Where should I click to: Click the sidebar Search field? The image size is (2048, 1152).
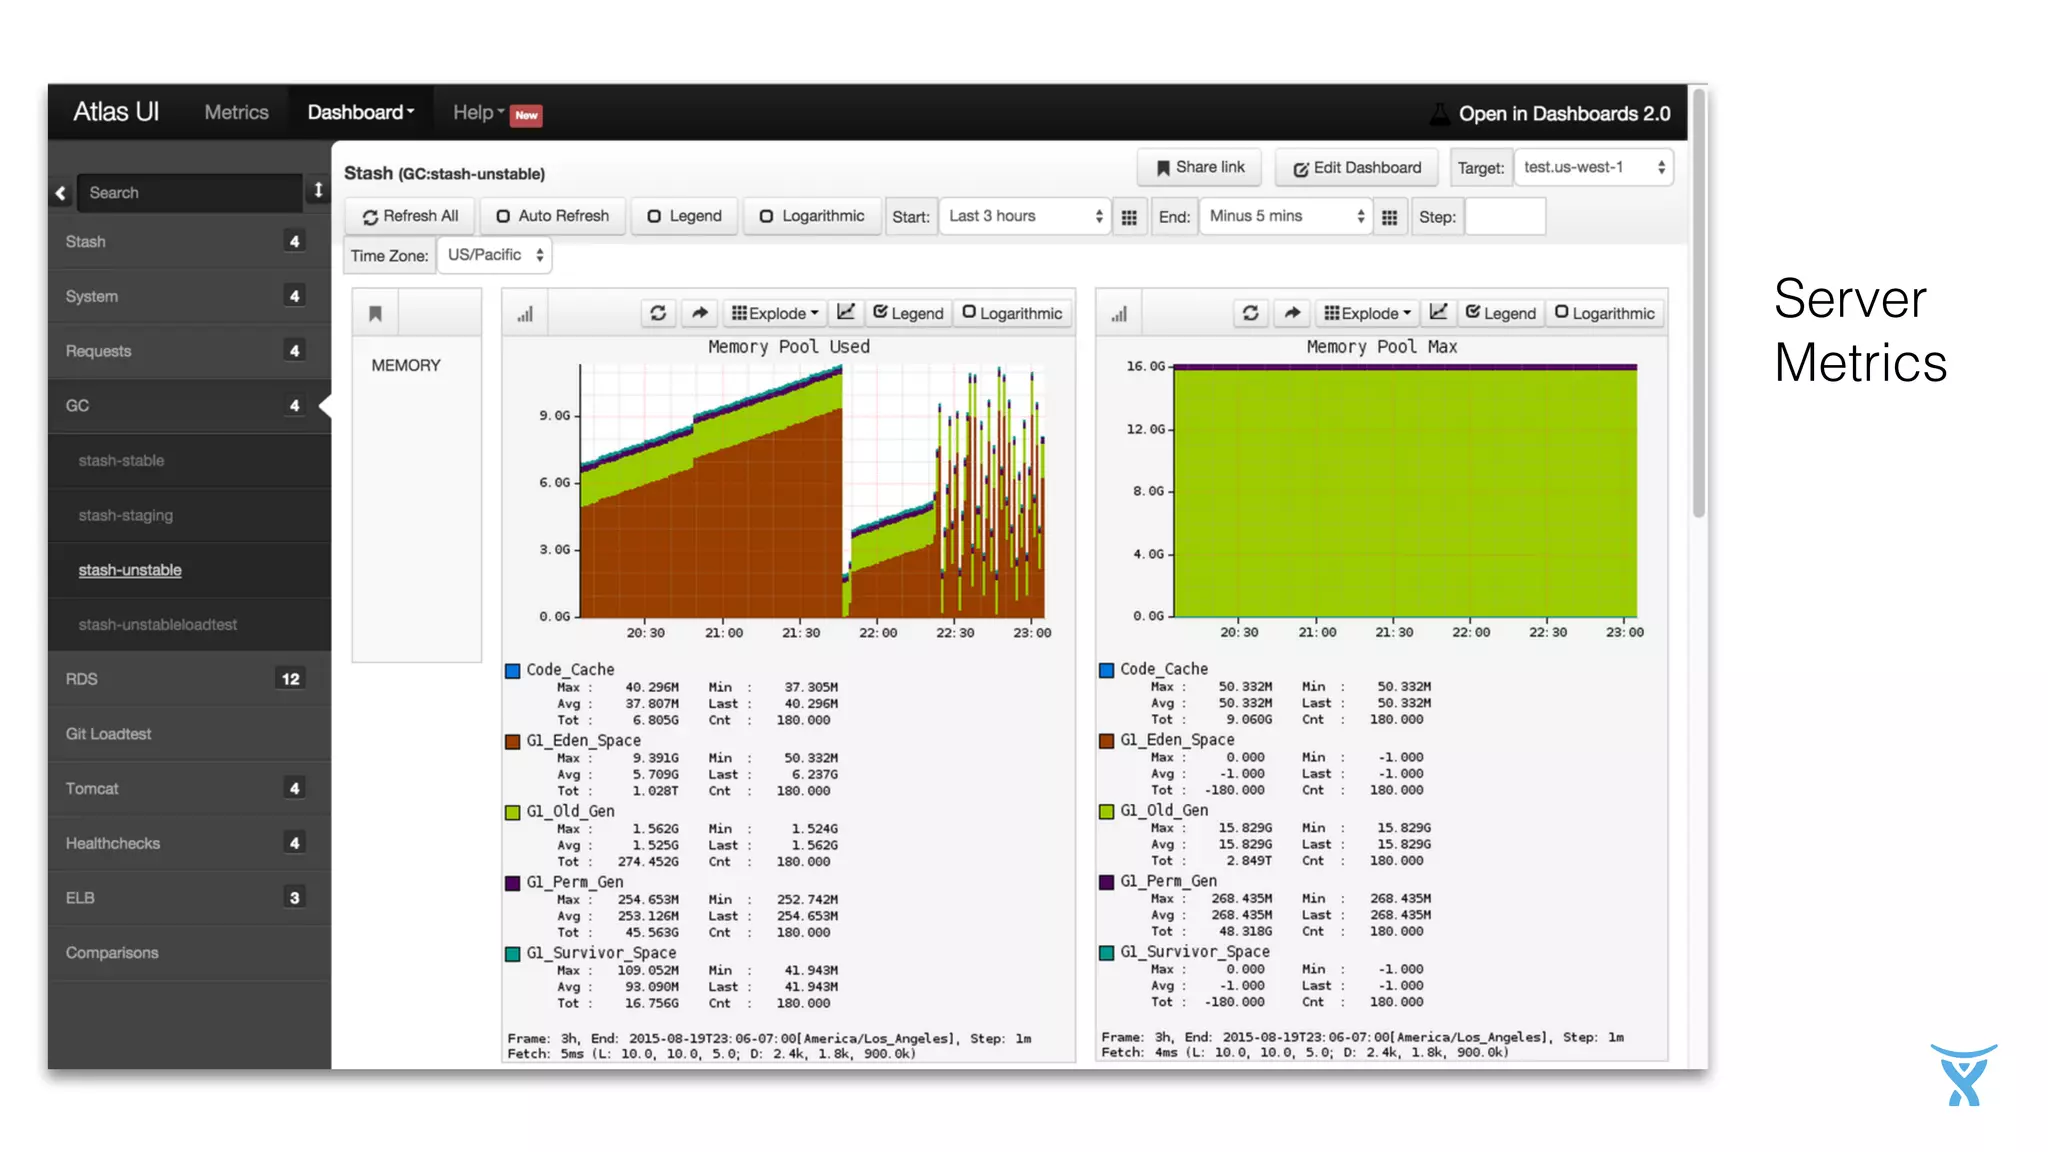[x=189, y=192]
